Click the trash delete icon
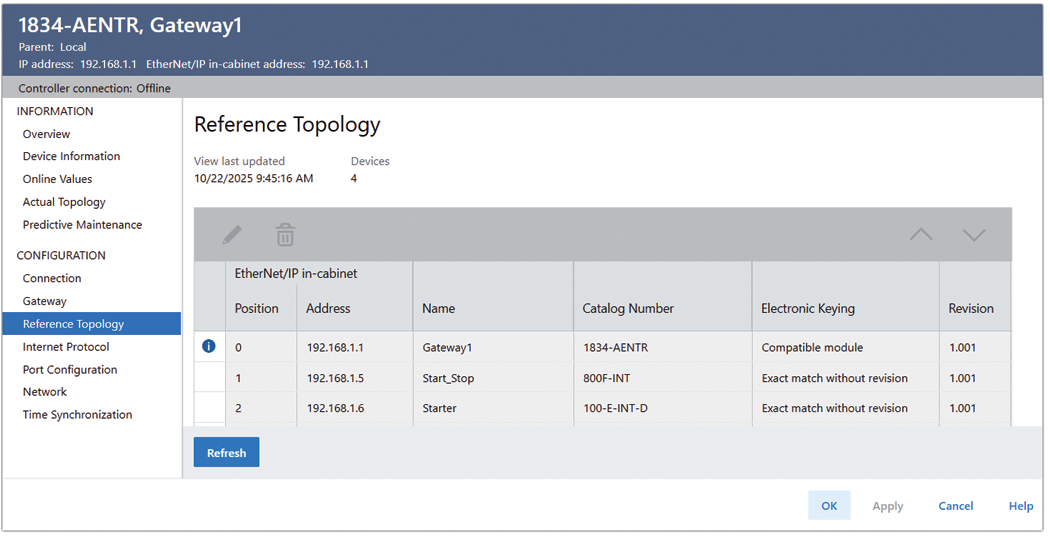Screen dimensions: 1050x537 [x=285, y=235]
